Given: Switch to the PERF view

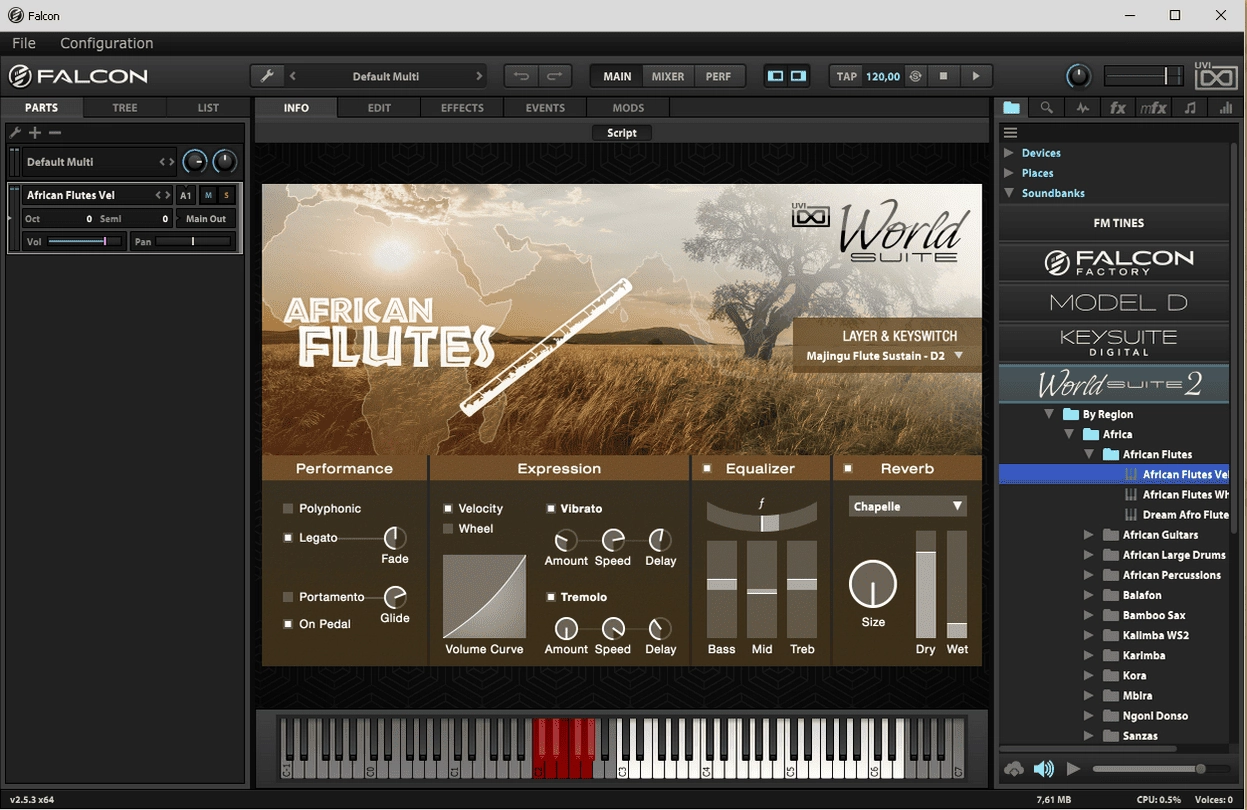Looking at the screenshot, I should point(718,76).
